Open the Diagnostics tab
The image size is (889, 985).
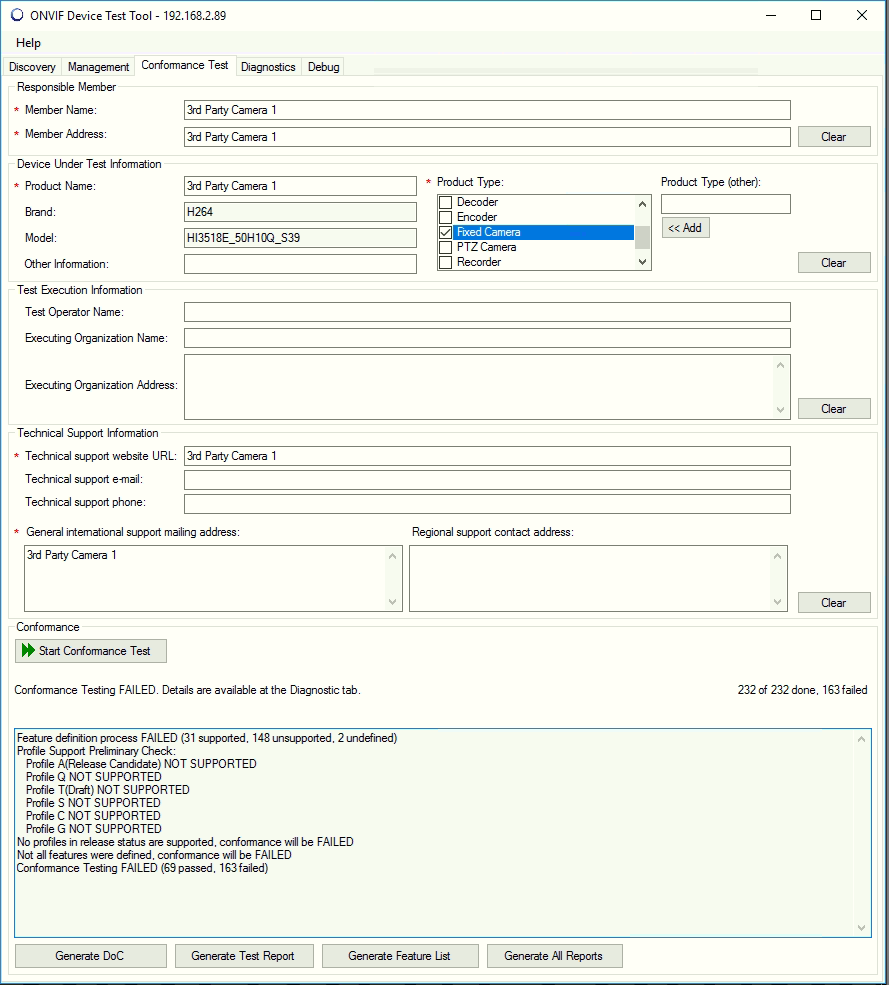[x=268, y=67]
